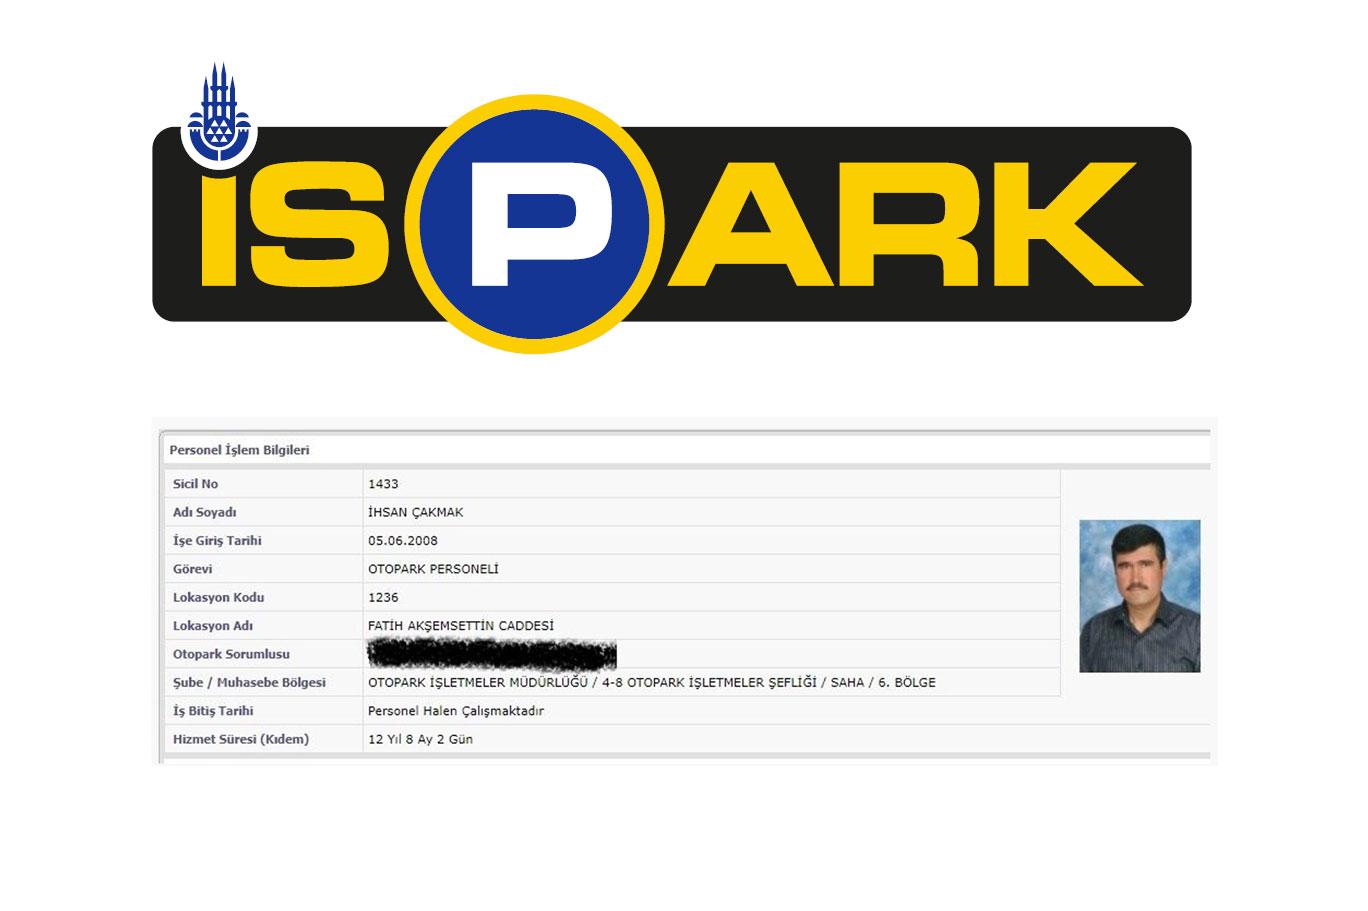Click the Şube / Muhasebe Bölgesi label

(249, 682)
